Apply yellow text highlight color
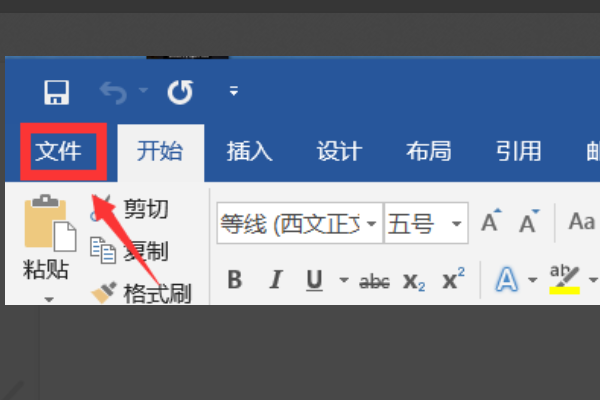The image size is (600, 400). pyautogui.click(x=565, y=279)
